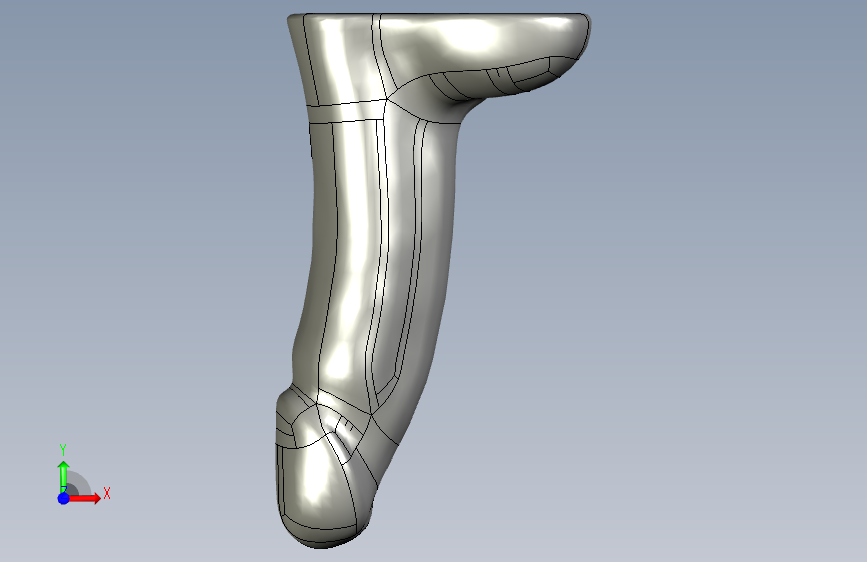Screen dimensions: 867x562
Task: Click the green Y axis arrow of triad
Action: pyautogui.click(x=64, y=475)
